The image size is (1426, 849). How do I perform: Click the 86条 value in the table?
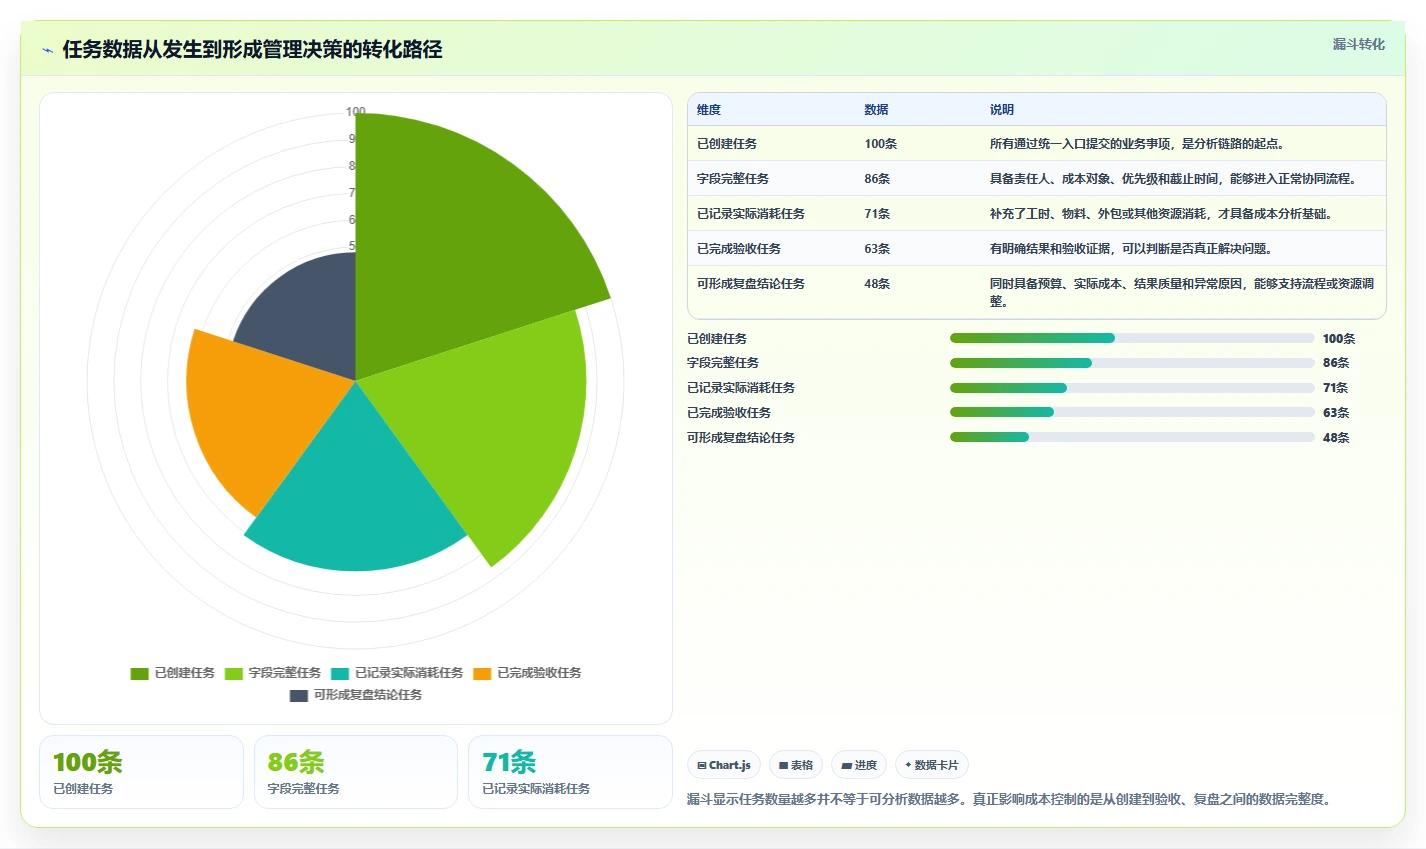point(877,179)
